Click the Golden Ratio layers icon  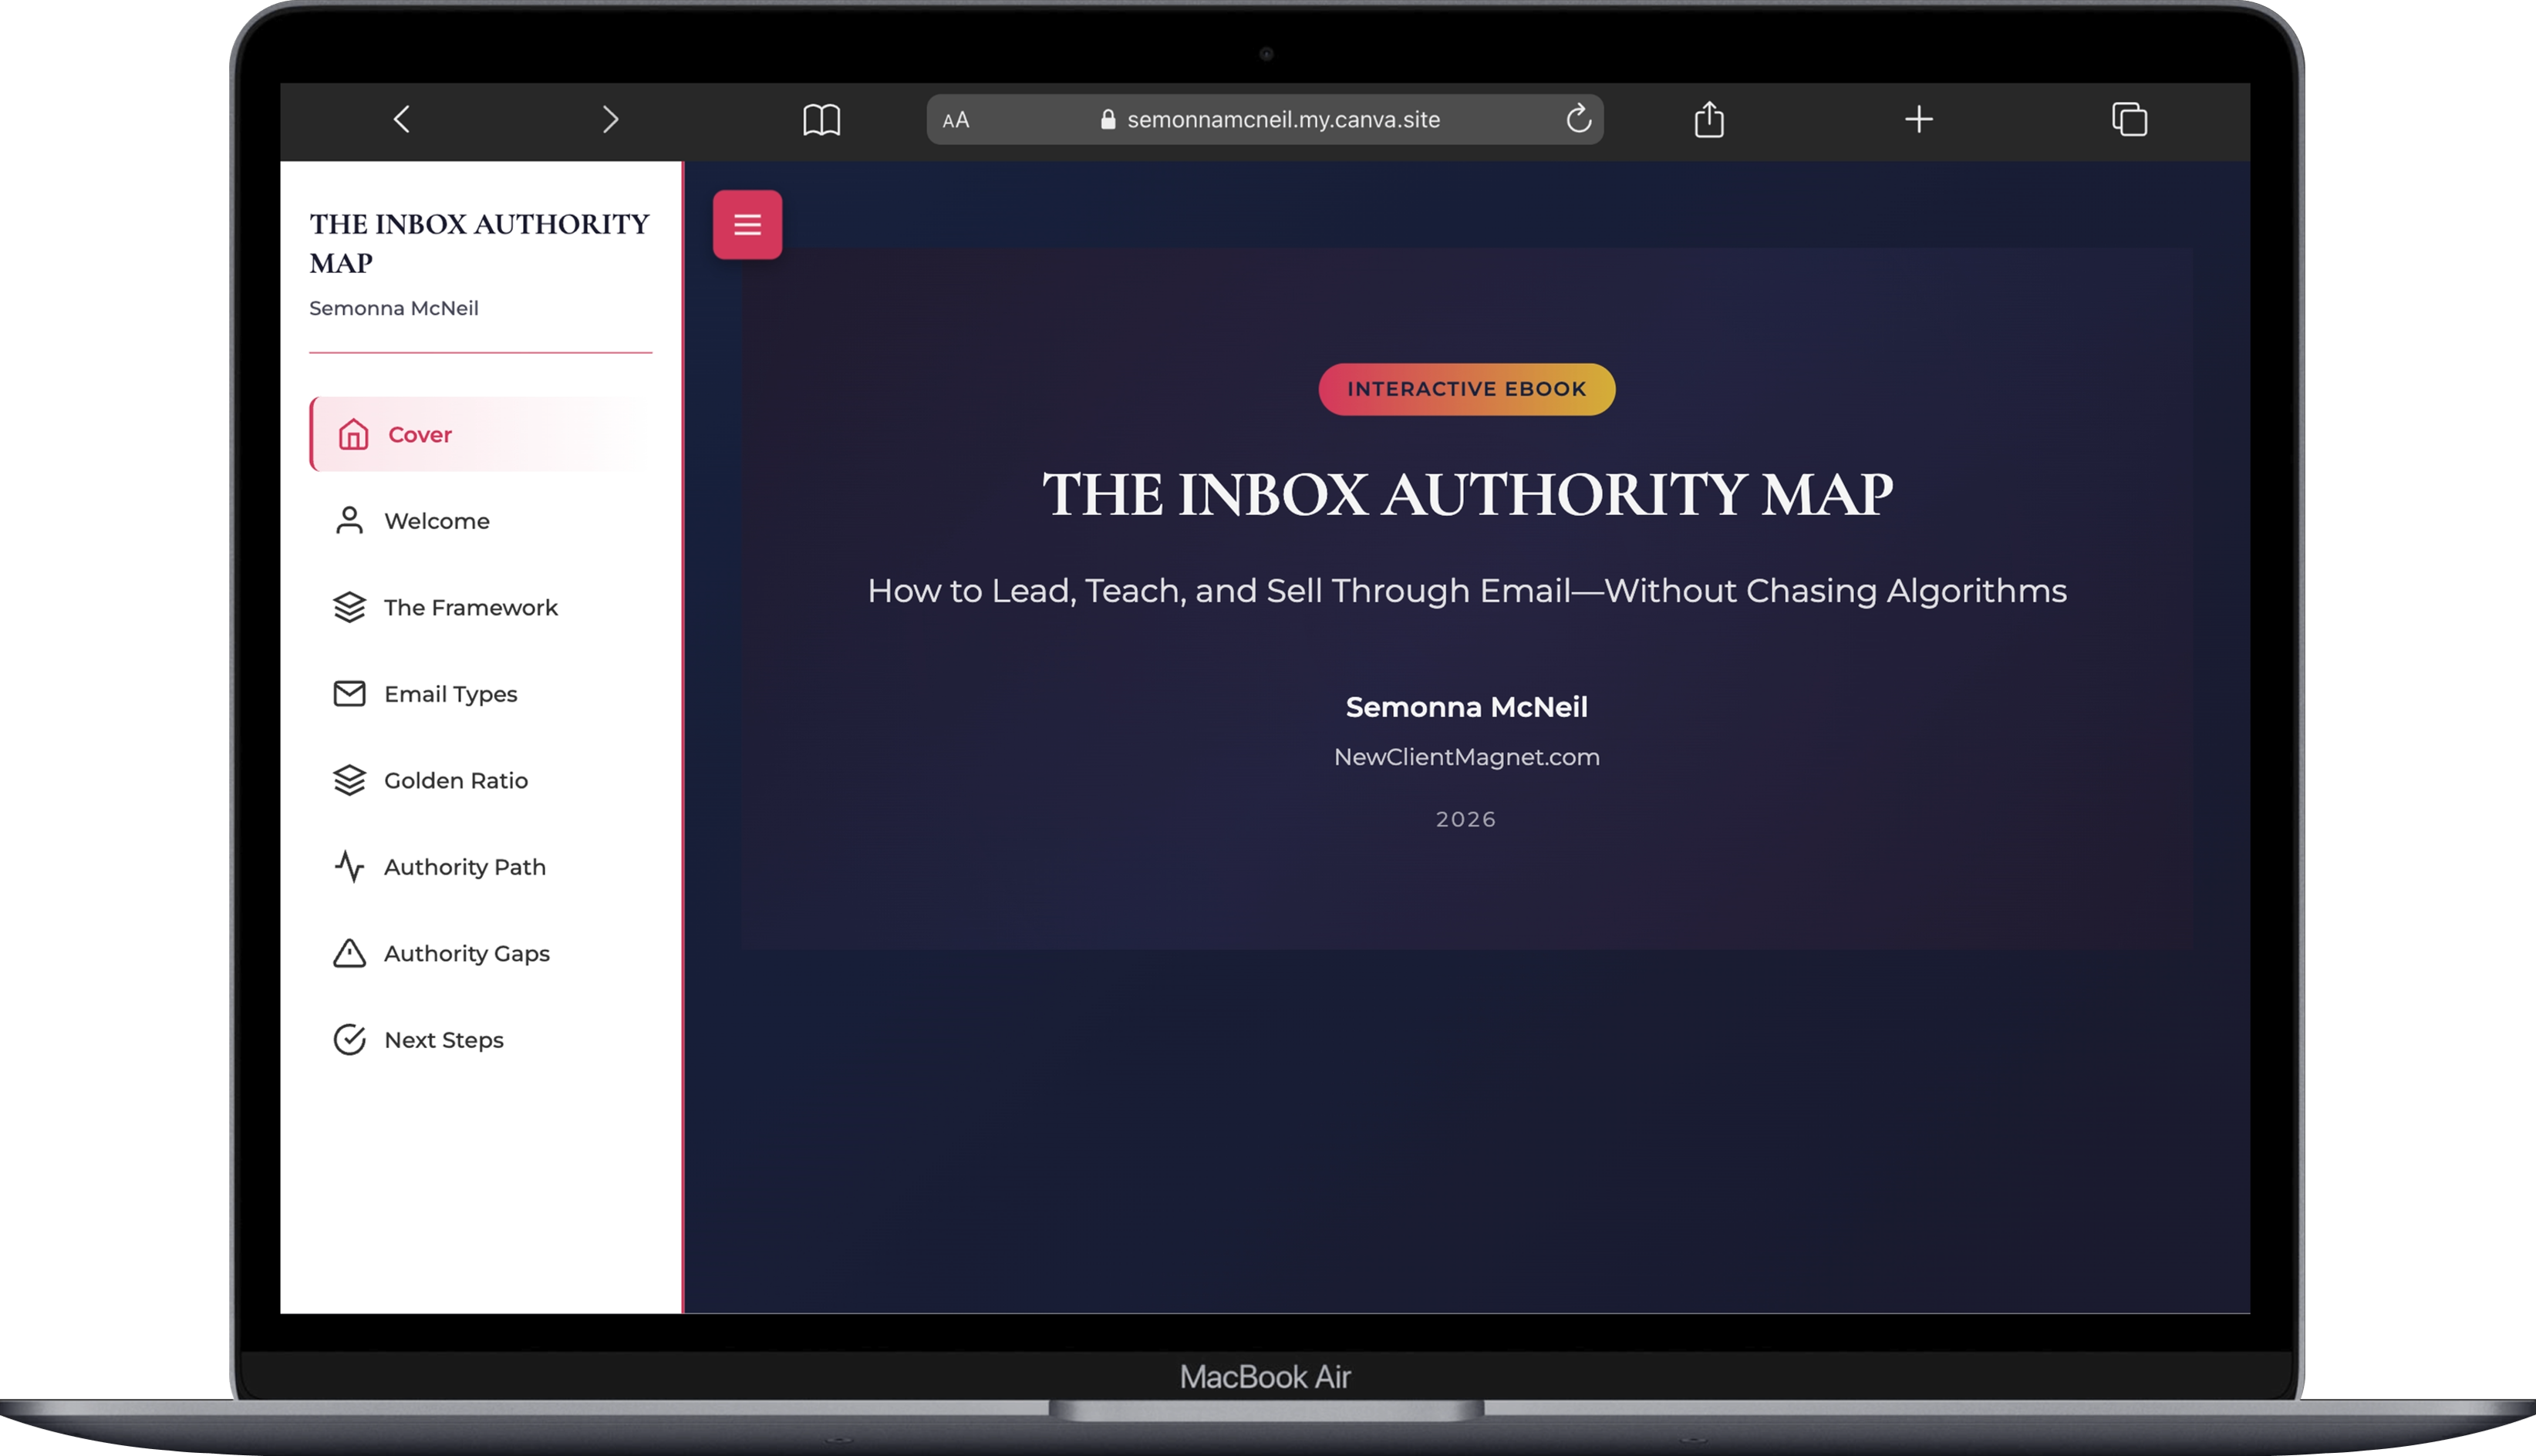(x=349, y=780)
